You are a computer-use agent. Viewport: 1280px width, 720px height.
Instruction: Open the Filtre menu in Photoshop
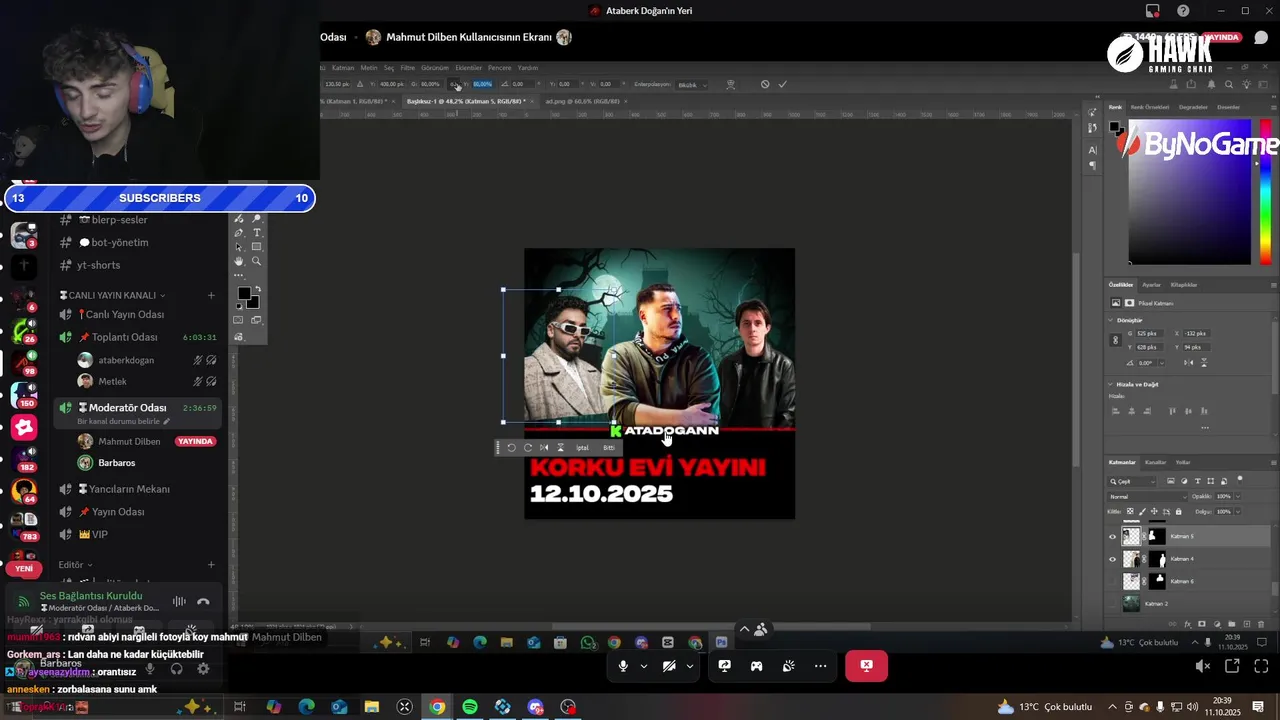click(x=408, y=68)
